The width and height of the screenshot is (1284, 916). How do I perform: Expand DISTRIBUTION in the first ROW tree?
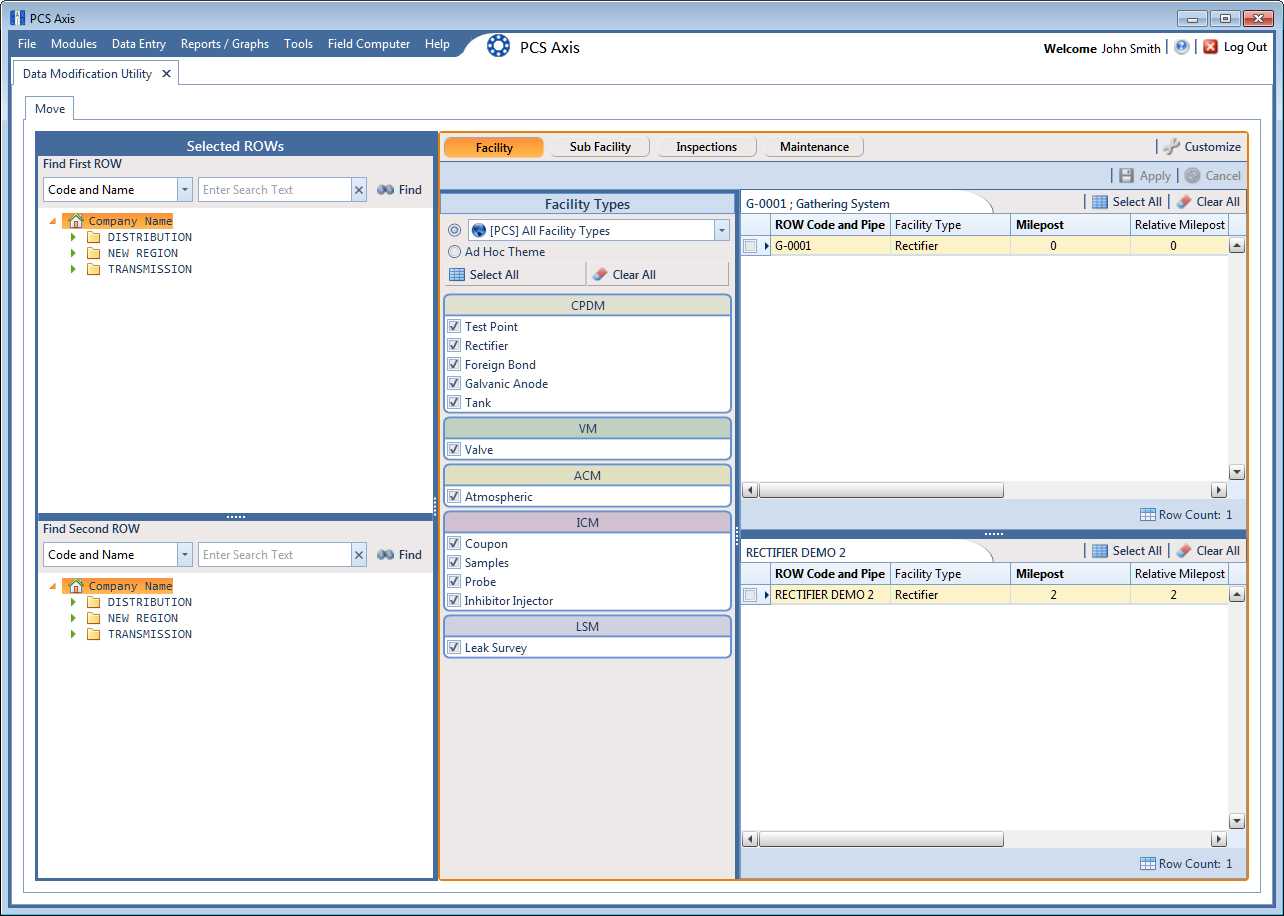[73, 237]
